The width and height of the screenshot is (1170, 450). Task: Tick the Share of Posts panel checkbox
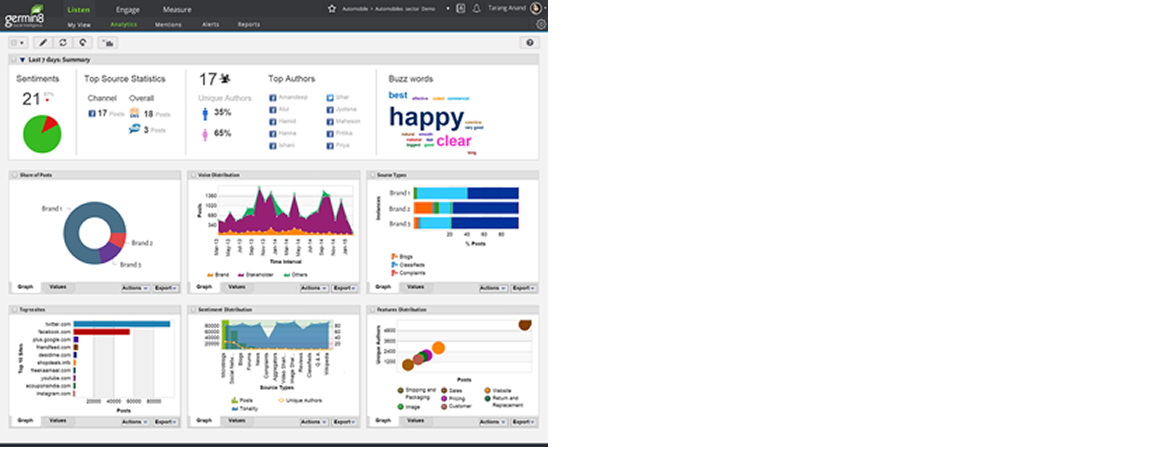[x=14, y=175]
